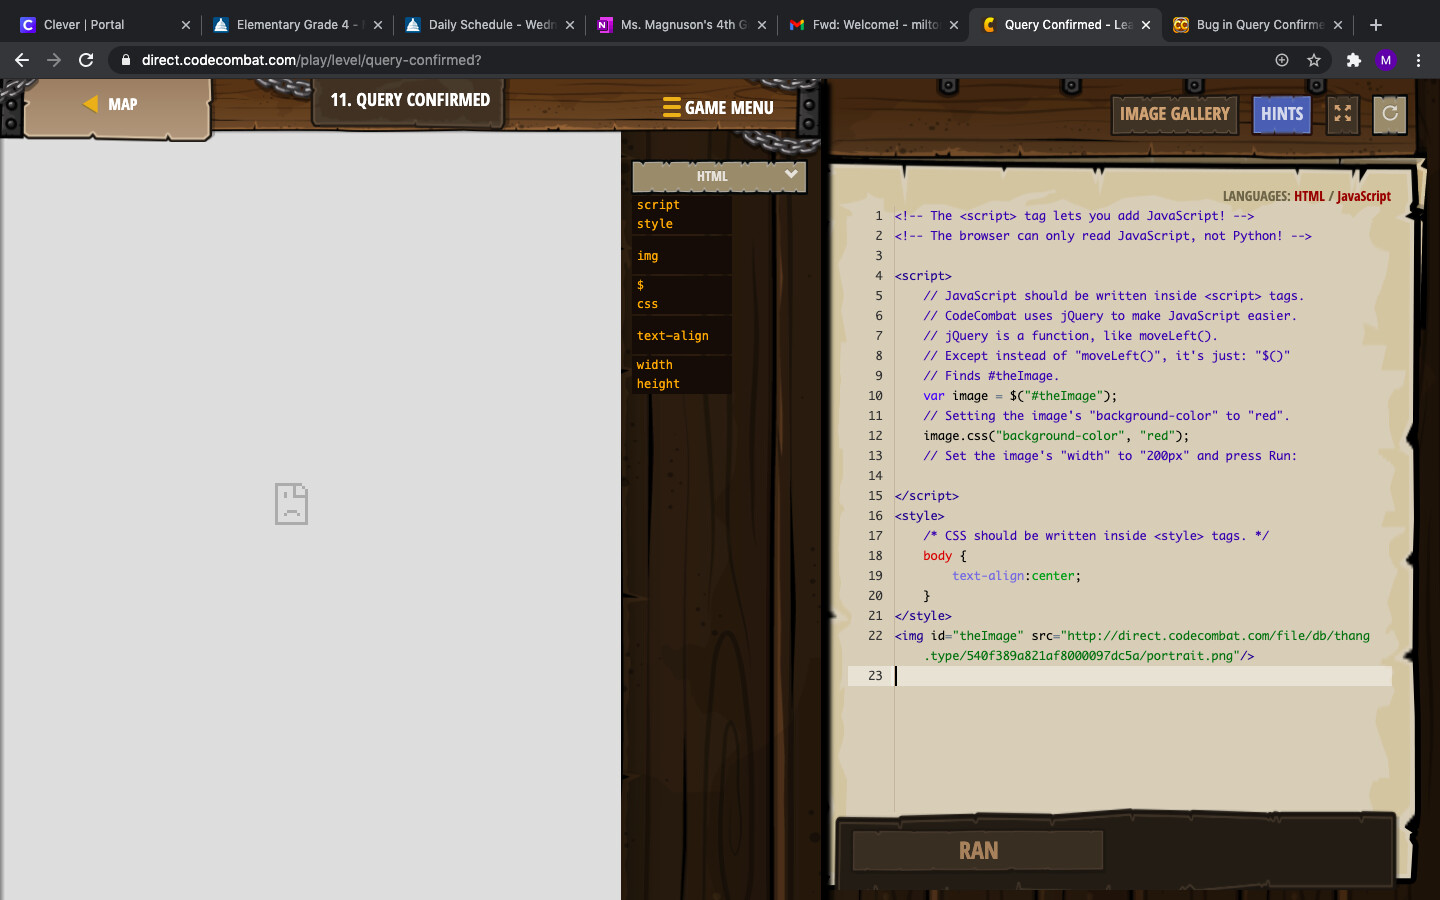The image size is (1440, 900).
Task: Open the IMAGE GALLERY
Action: (x=1175, y=114)
